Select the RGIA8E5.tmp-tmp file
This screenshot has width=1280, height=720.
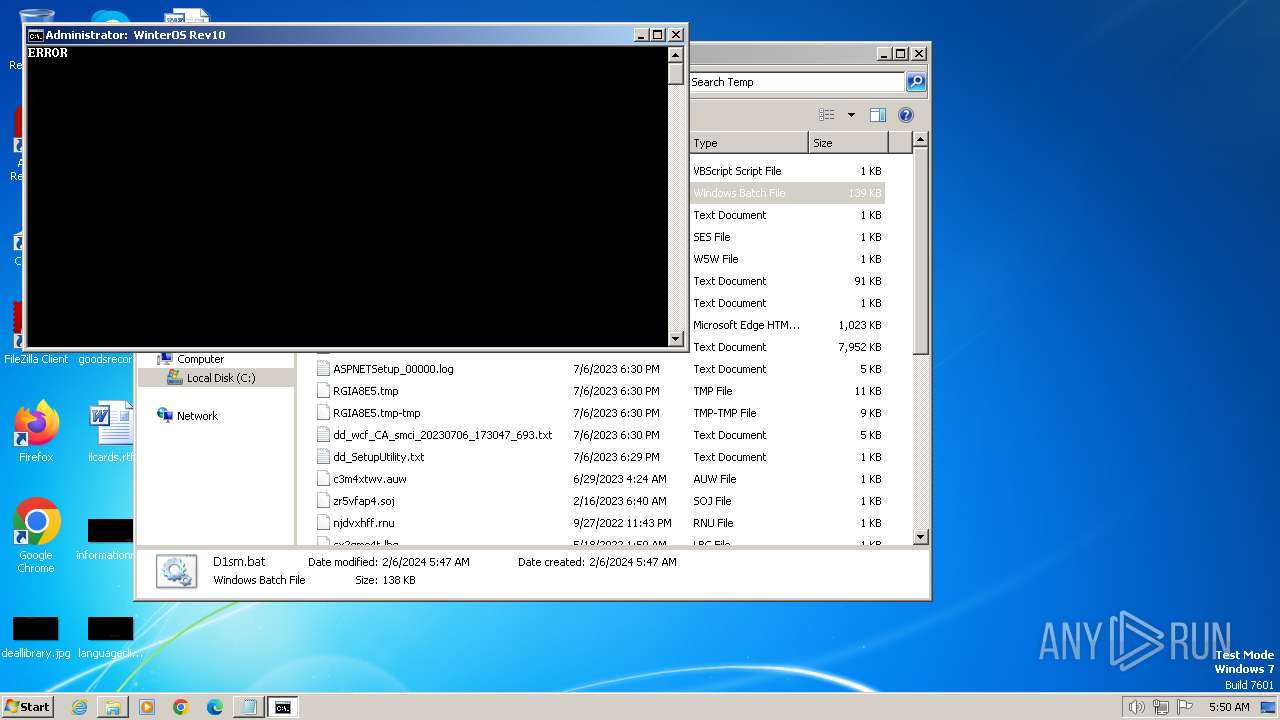[376, 413]
